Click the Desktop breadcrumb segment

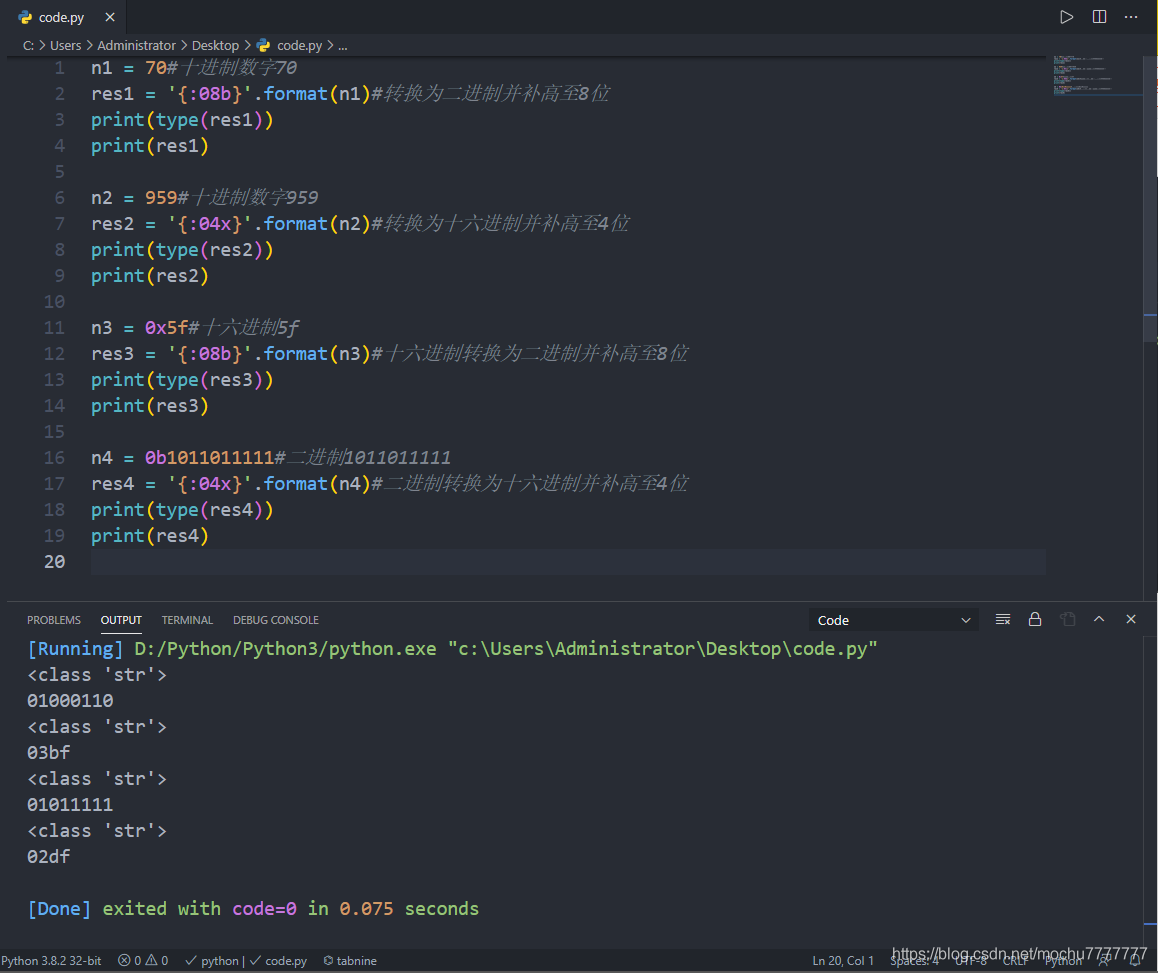[215, 45]
